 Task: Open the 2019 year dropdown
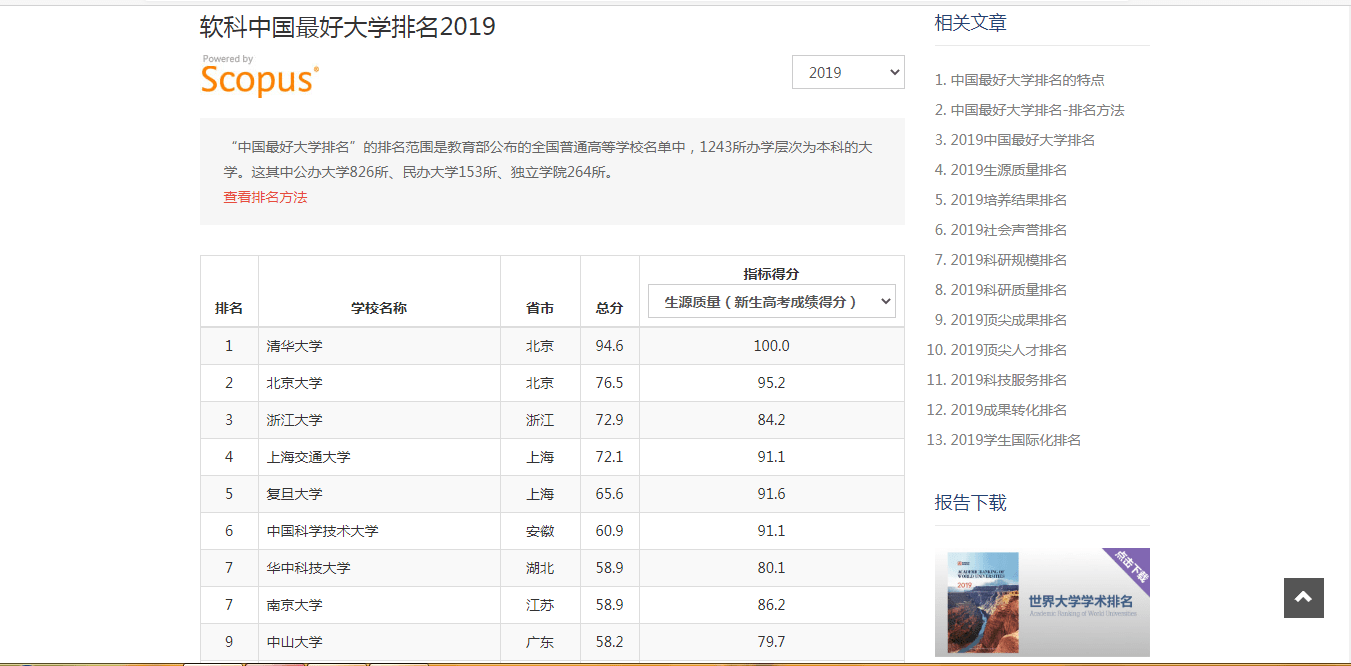coord(848,72)
